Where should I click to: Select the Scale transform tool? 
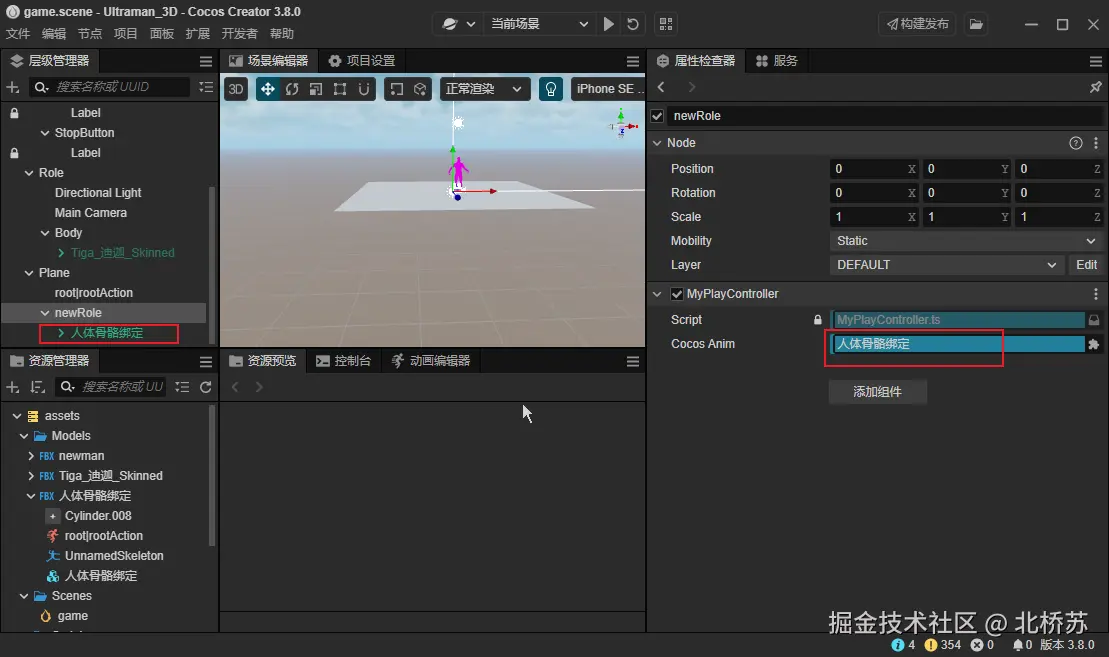(x=316, y=89)
